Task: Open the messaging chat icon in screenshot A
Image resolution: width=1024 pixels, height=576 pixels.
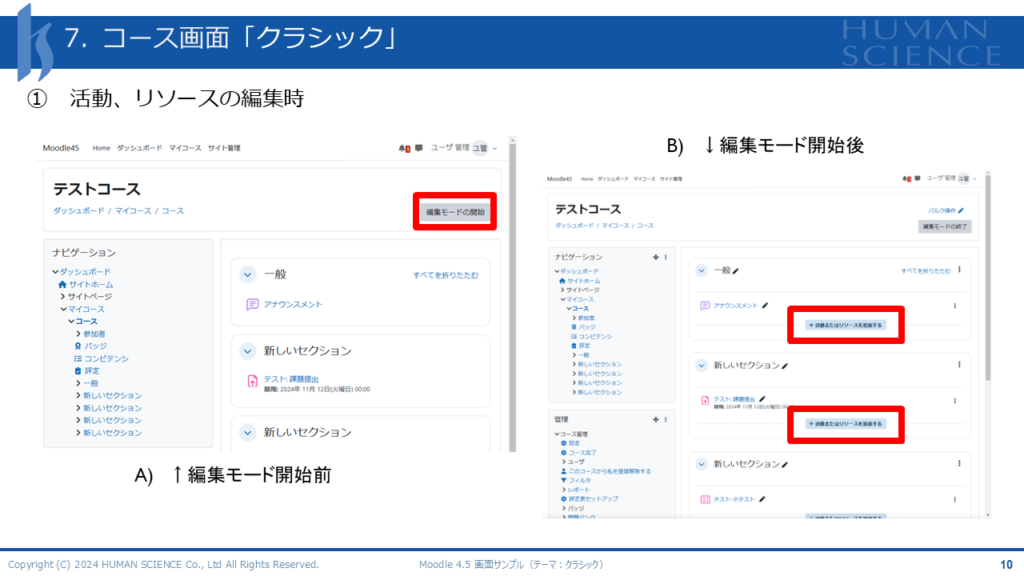Action: point(419,148)
